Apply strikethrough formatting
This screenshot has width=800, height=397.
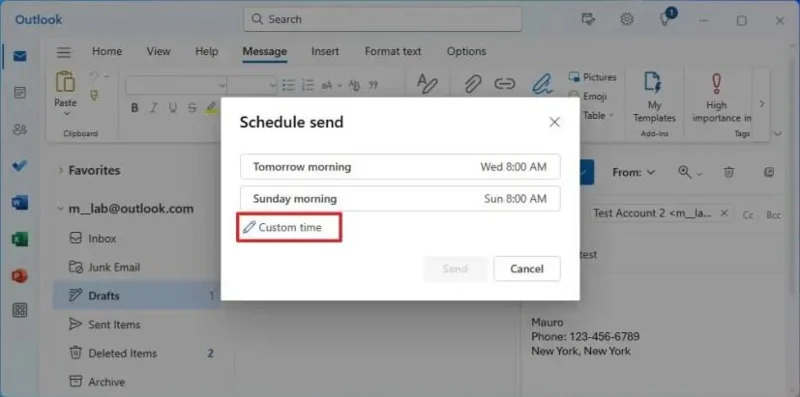click(x=191, y=108)
